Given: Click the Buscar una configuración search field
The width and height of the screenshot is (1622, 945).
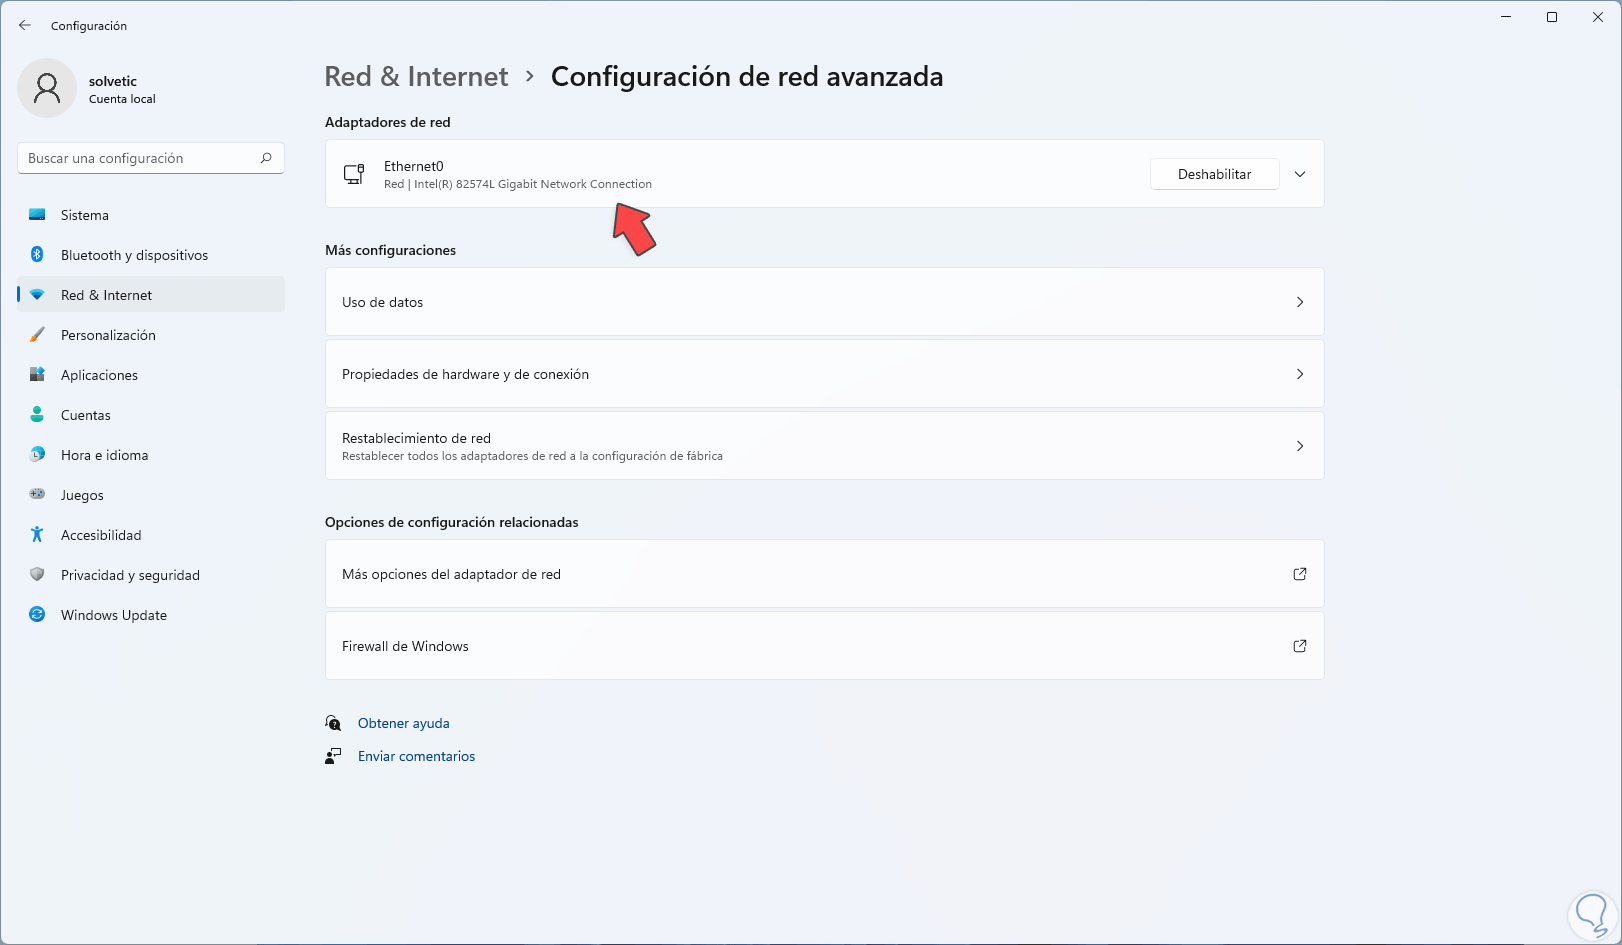Looking at the screenshot, I should 151,158.
